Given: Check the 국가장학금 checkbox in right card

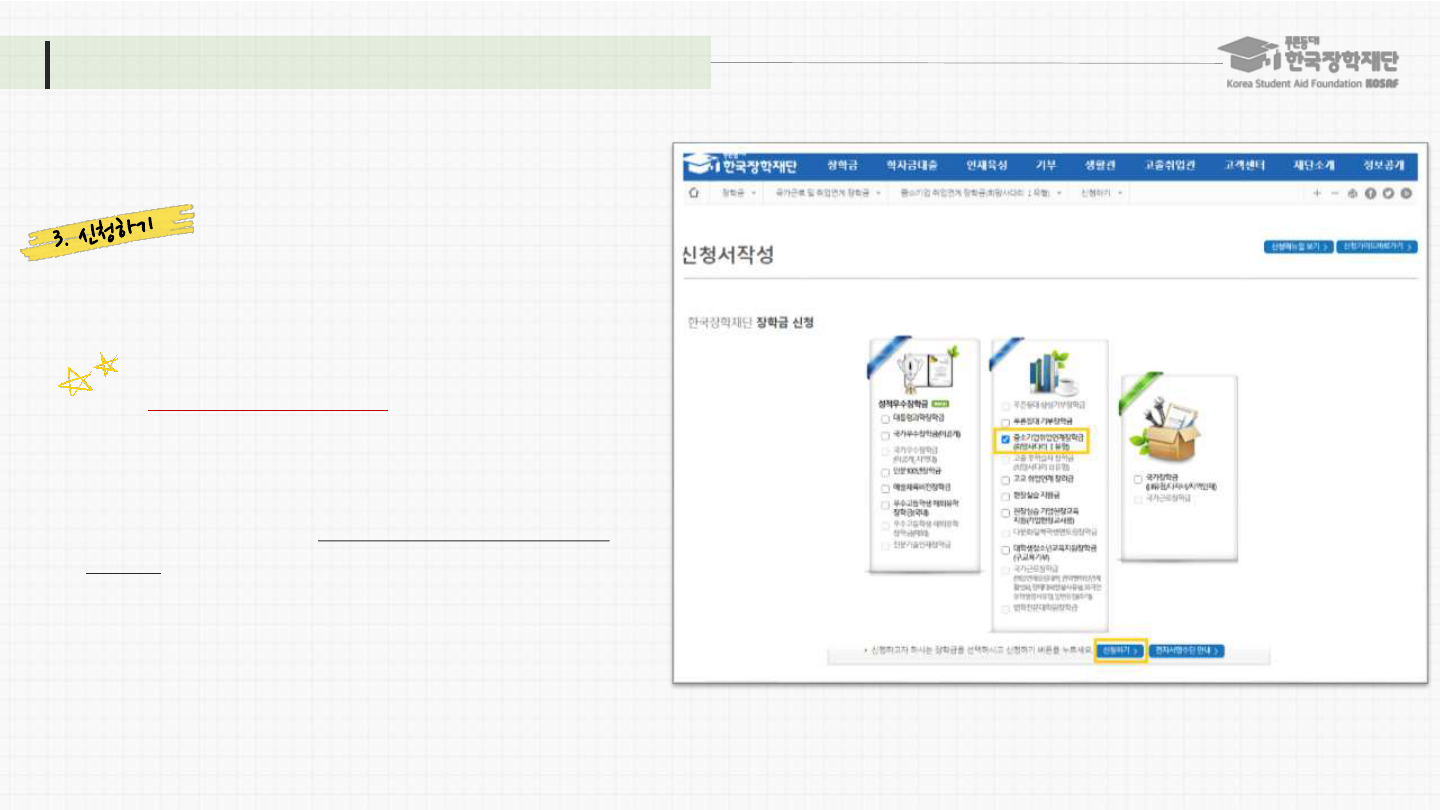Looking at the screenshot, I should tap(1138, 479).
